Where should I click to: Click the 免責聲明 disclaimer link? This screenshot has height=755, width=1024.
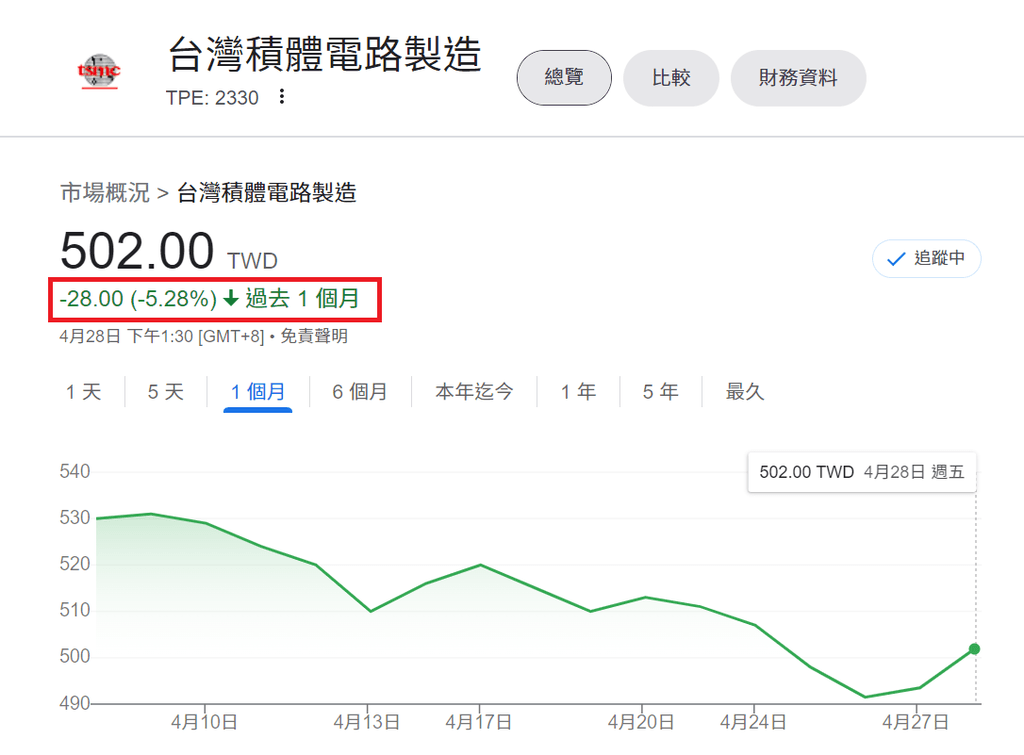314,336
